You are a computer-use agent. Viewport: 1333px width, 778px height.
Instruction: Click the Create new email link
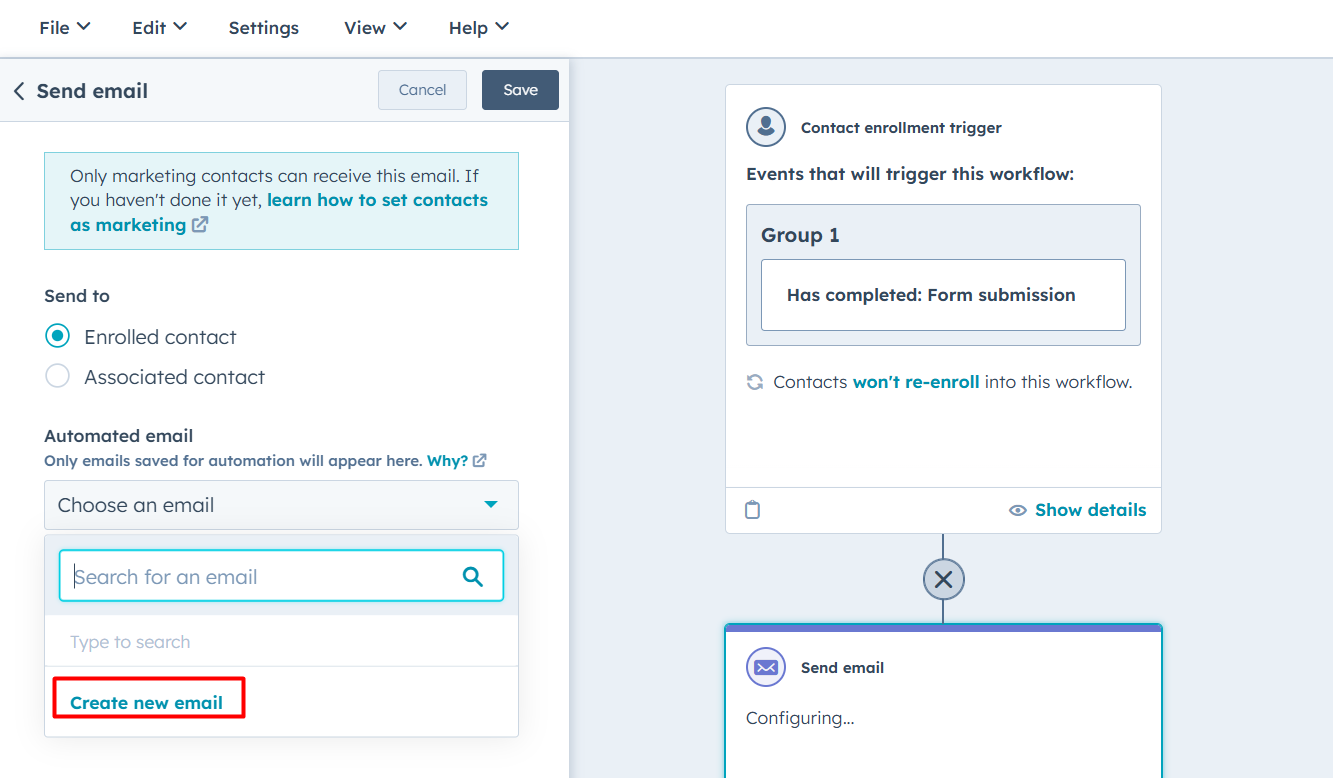(146, 701)
